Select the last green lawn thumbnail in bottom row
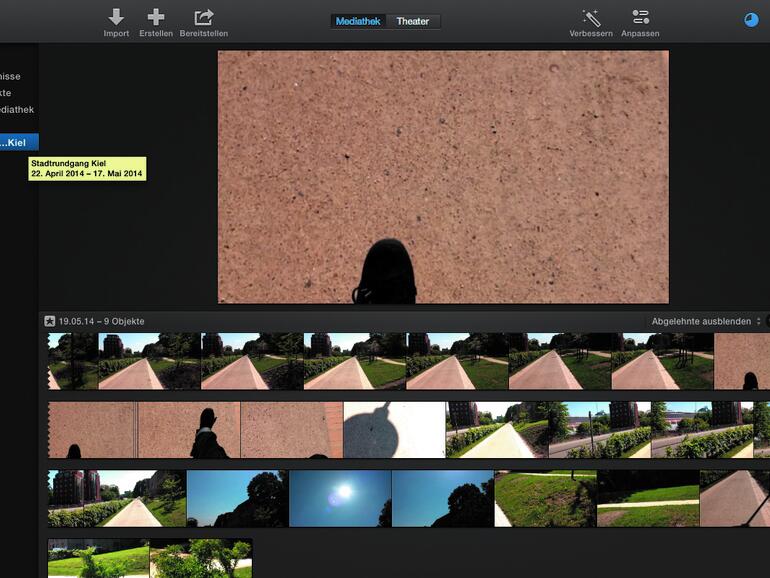770x578 pixels. 200,558
